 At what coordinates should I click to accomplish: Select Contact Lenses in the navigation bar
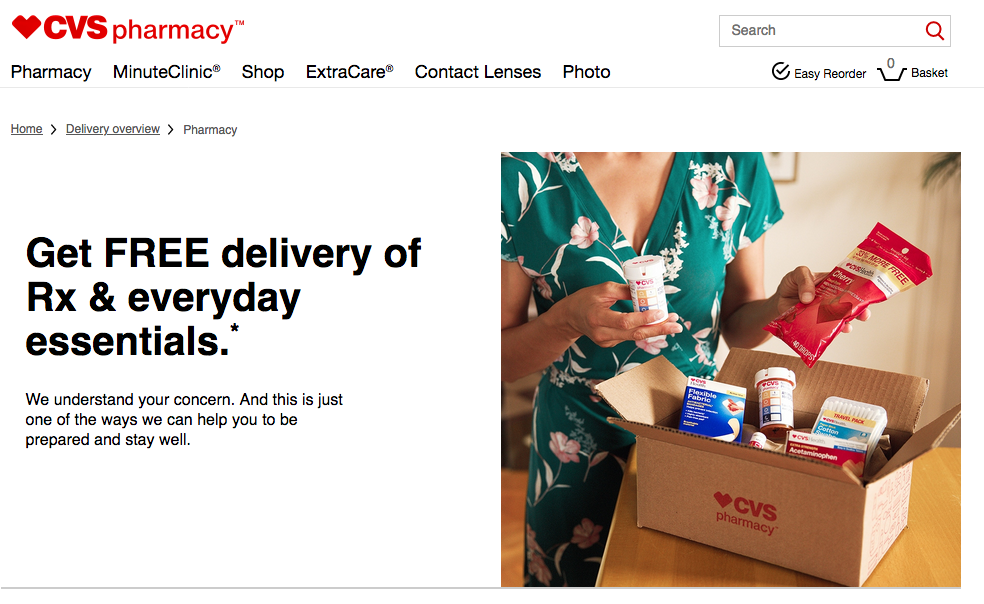[x=478, y=72]
